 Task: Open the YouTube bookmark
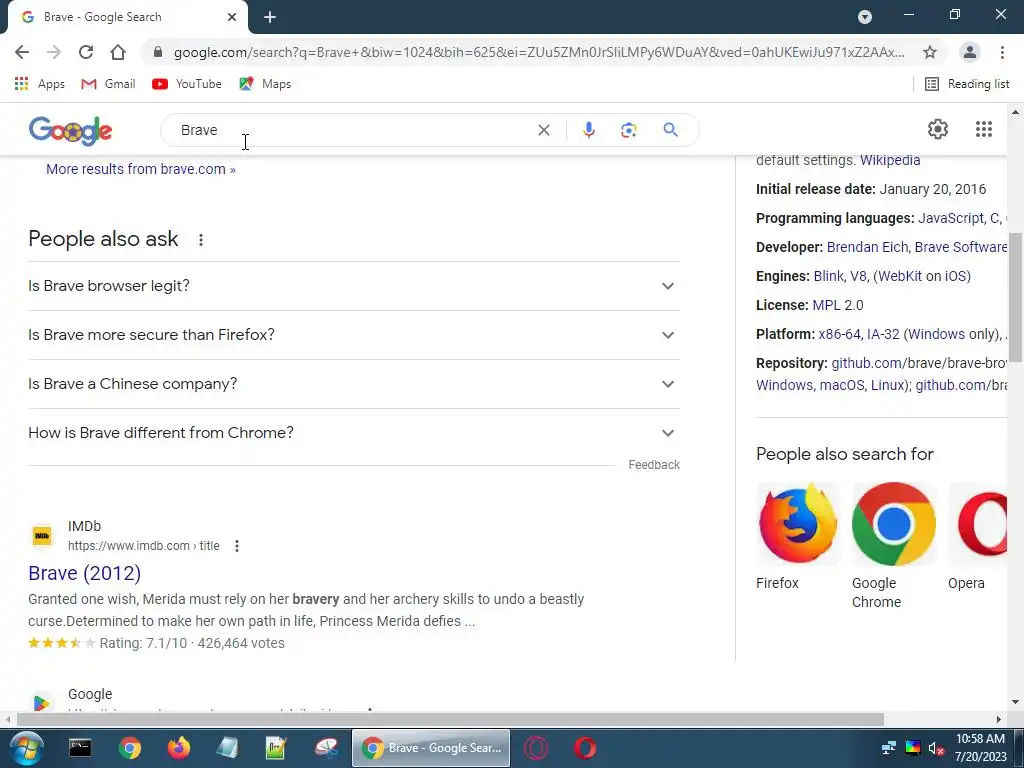coord(187,84)
